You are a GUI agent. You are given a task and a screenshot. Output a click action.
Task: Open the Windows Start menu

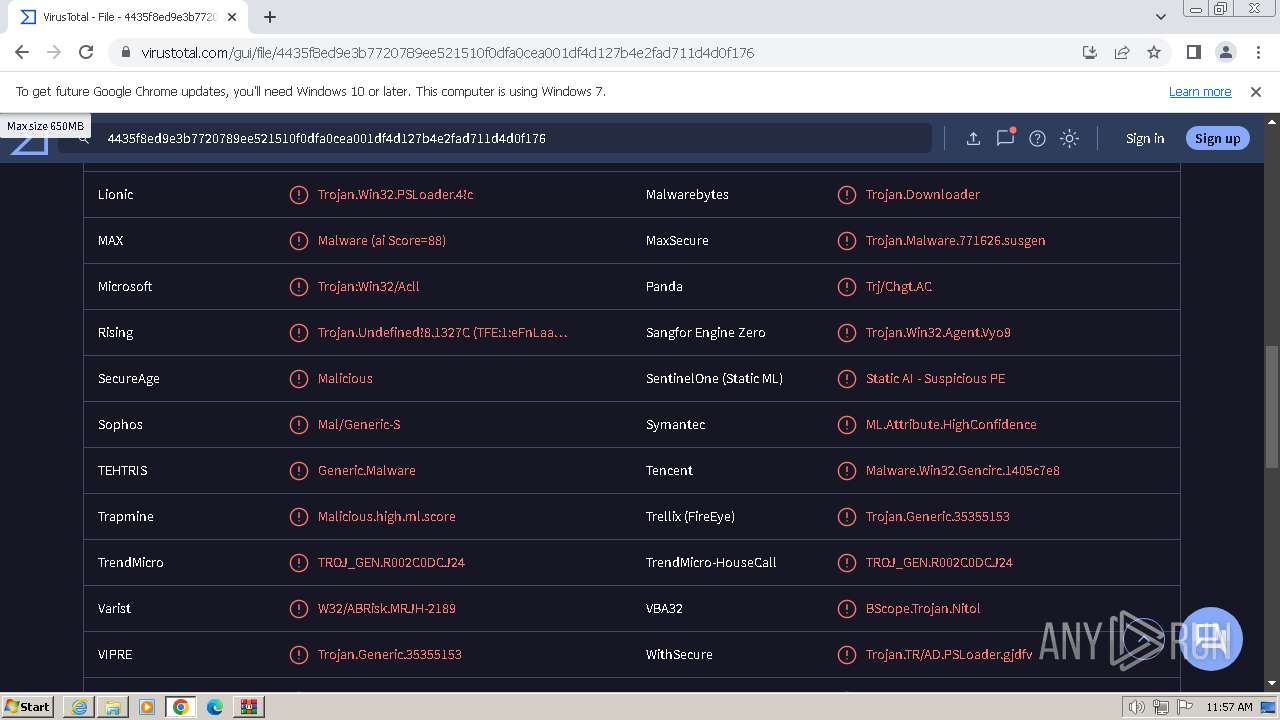coord(28,706)
